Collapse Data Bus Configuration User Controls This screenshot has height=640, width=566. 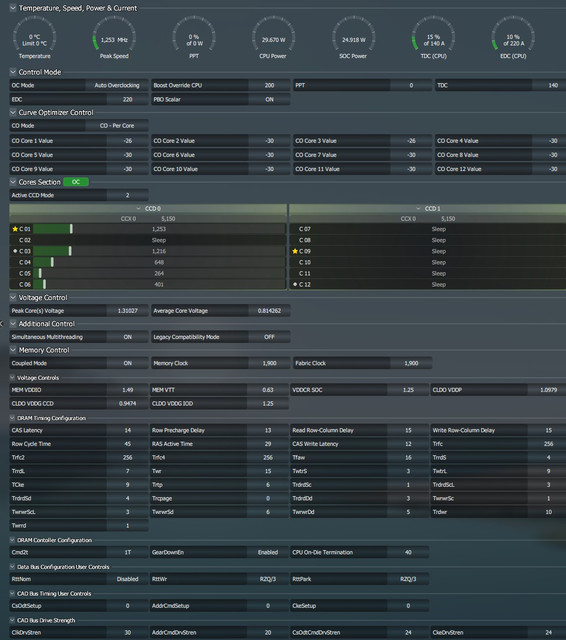coord(12,567)
